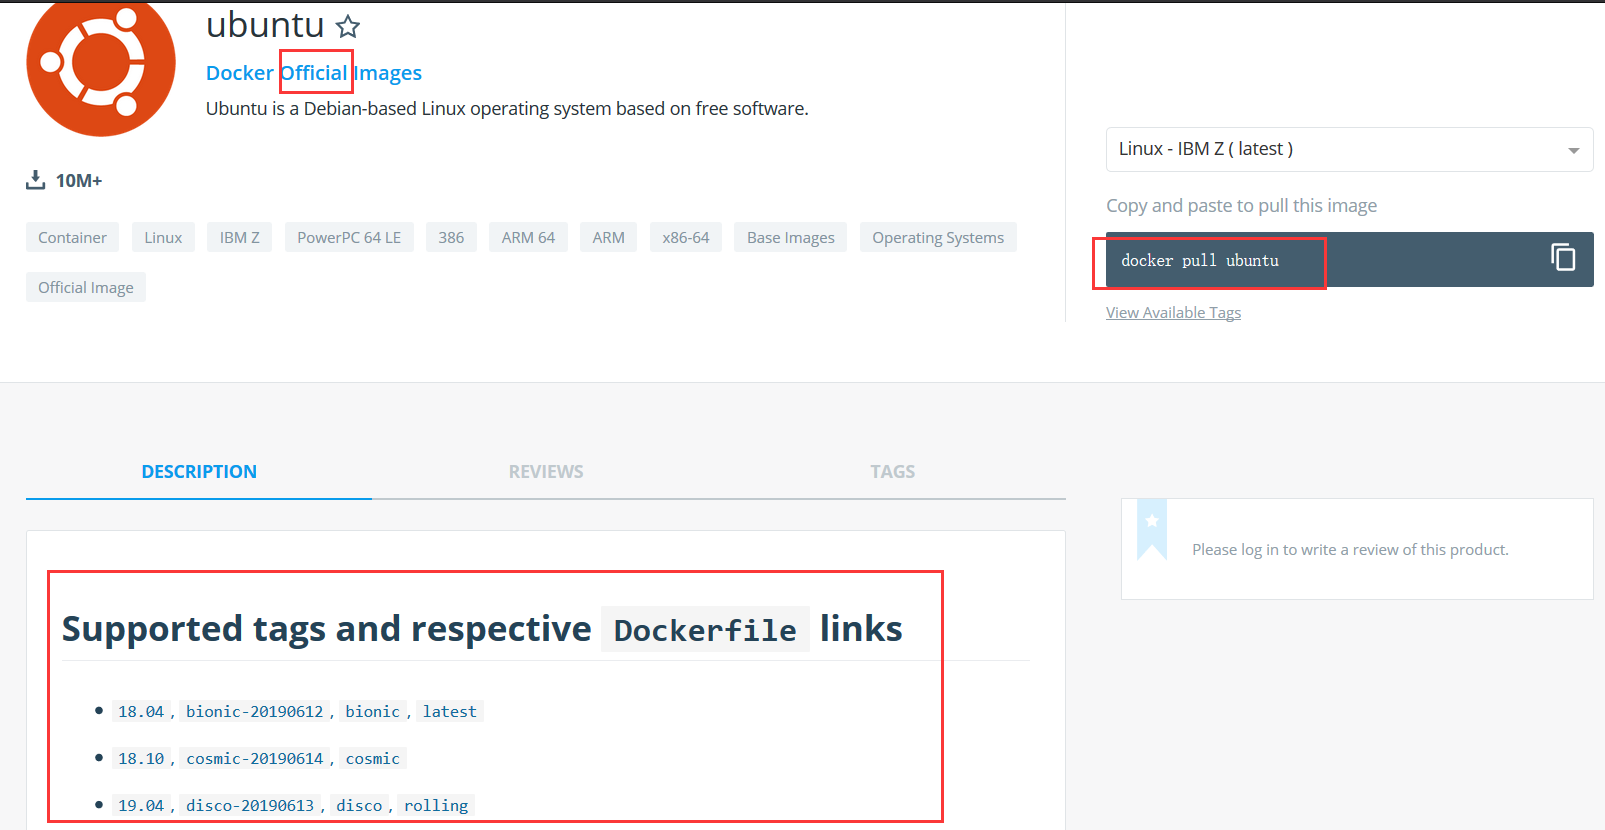Select the ARM 64 tag
This screenshot has height=830, width=1605.
click(x=528, y=237)
